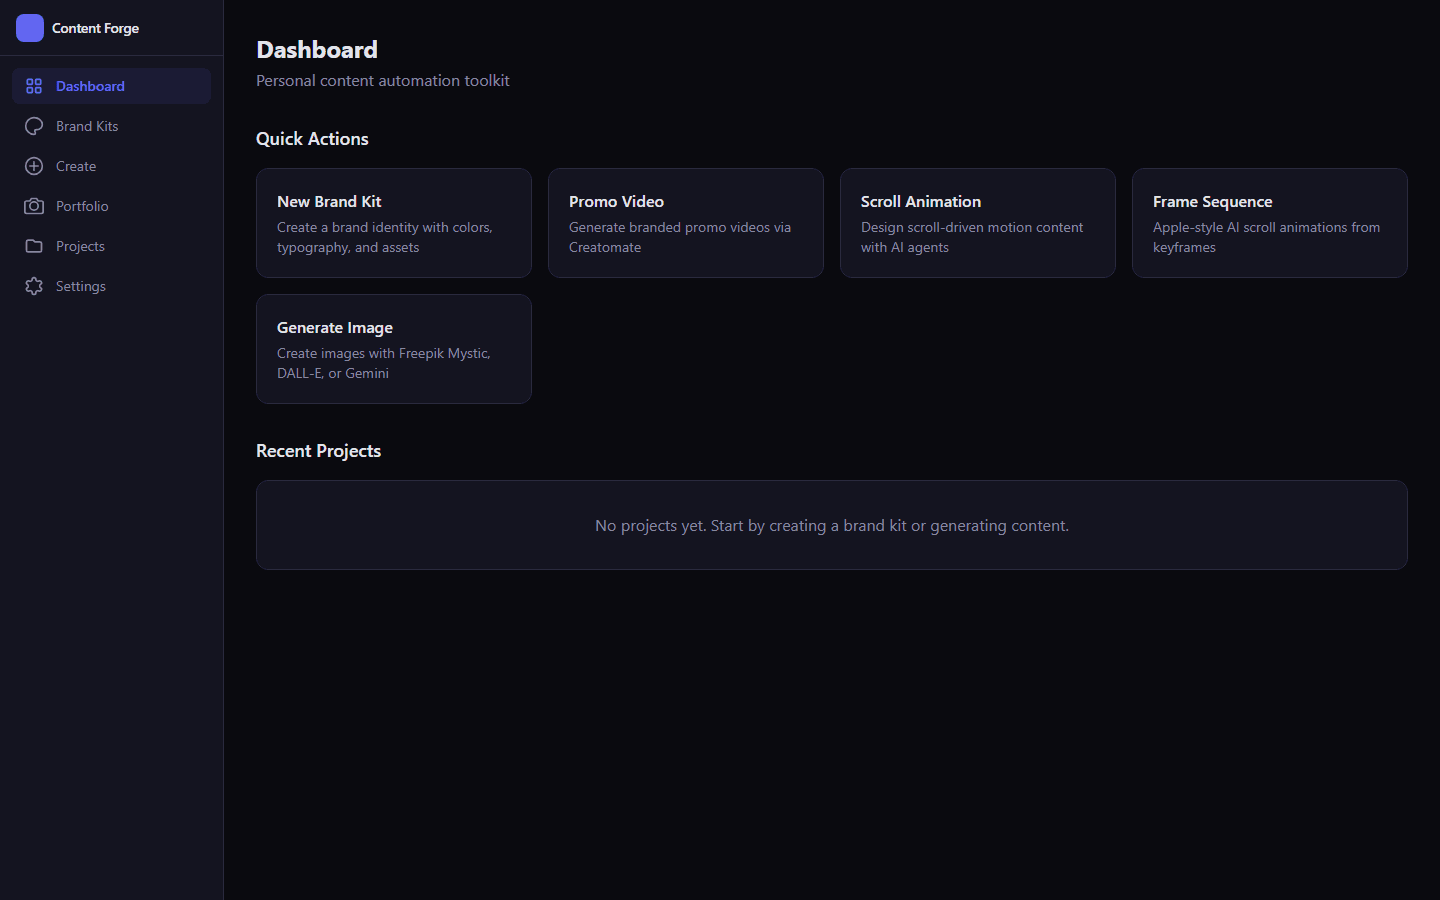This screenshot has width=1440, height=900.
Task: Click the Generate Image card
Action: [393, 349]
